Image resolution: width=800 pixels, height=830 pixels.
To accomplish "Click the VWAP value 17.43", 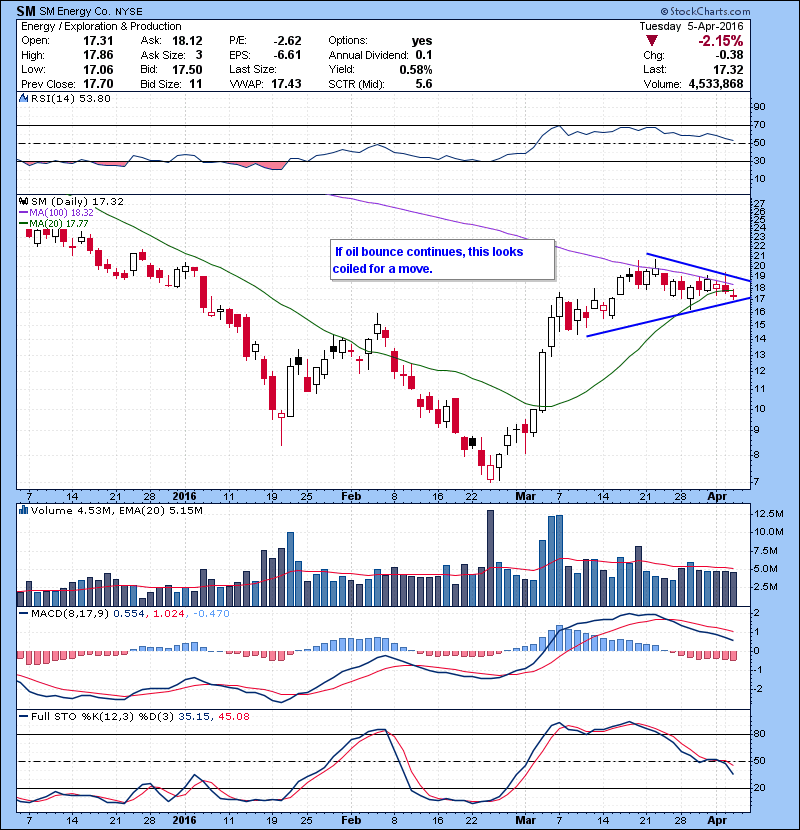I will 286,84.
